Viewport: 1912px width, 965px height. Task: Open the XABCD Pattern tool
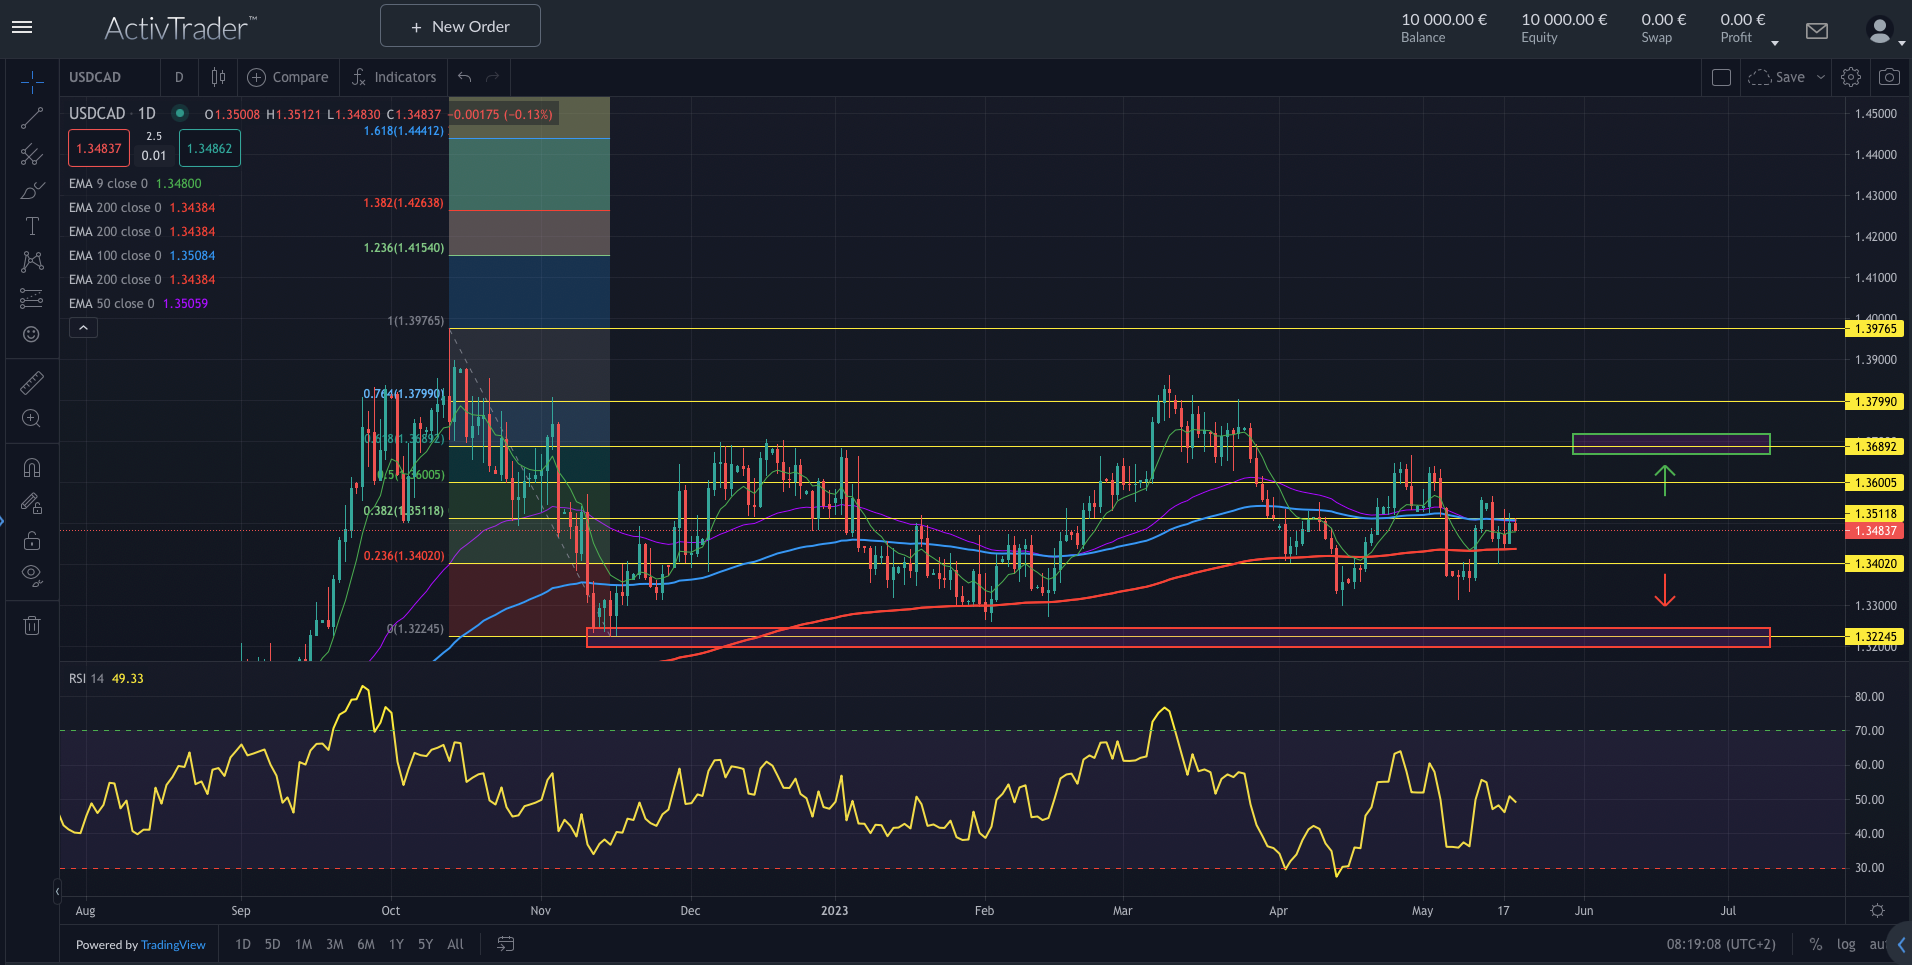coord(32,261)
